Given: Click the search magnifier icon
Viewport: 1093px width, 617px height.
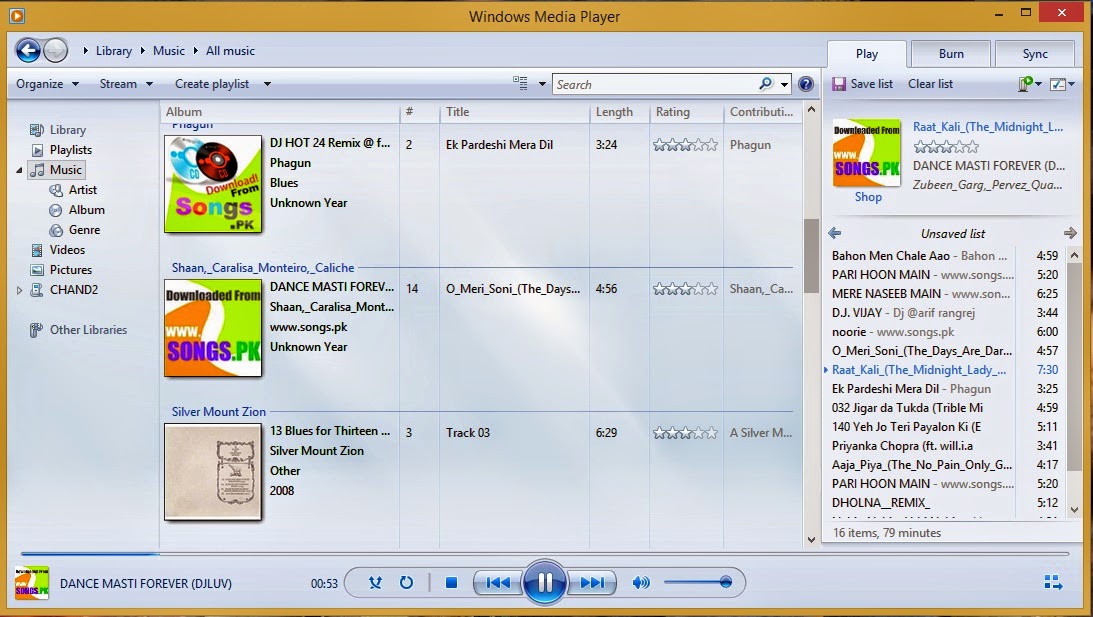Looking at the screenshot, I should (x=765, y=84).
